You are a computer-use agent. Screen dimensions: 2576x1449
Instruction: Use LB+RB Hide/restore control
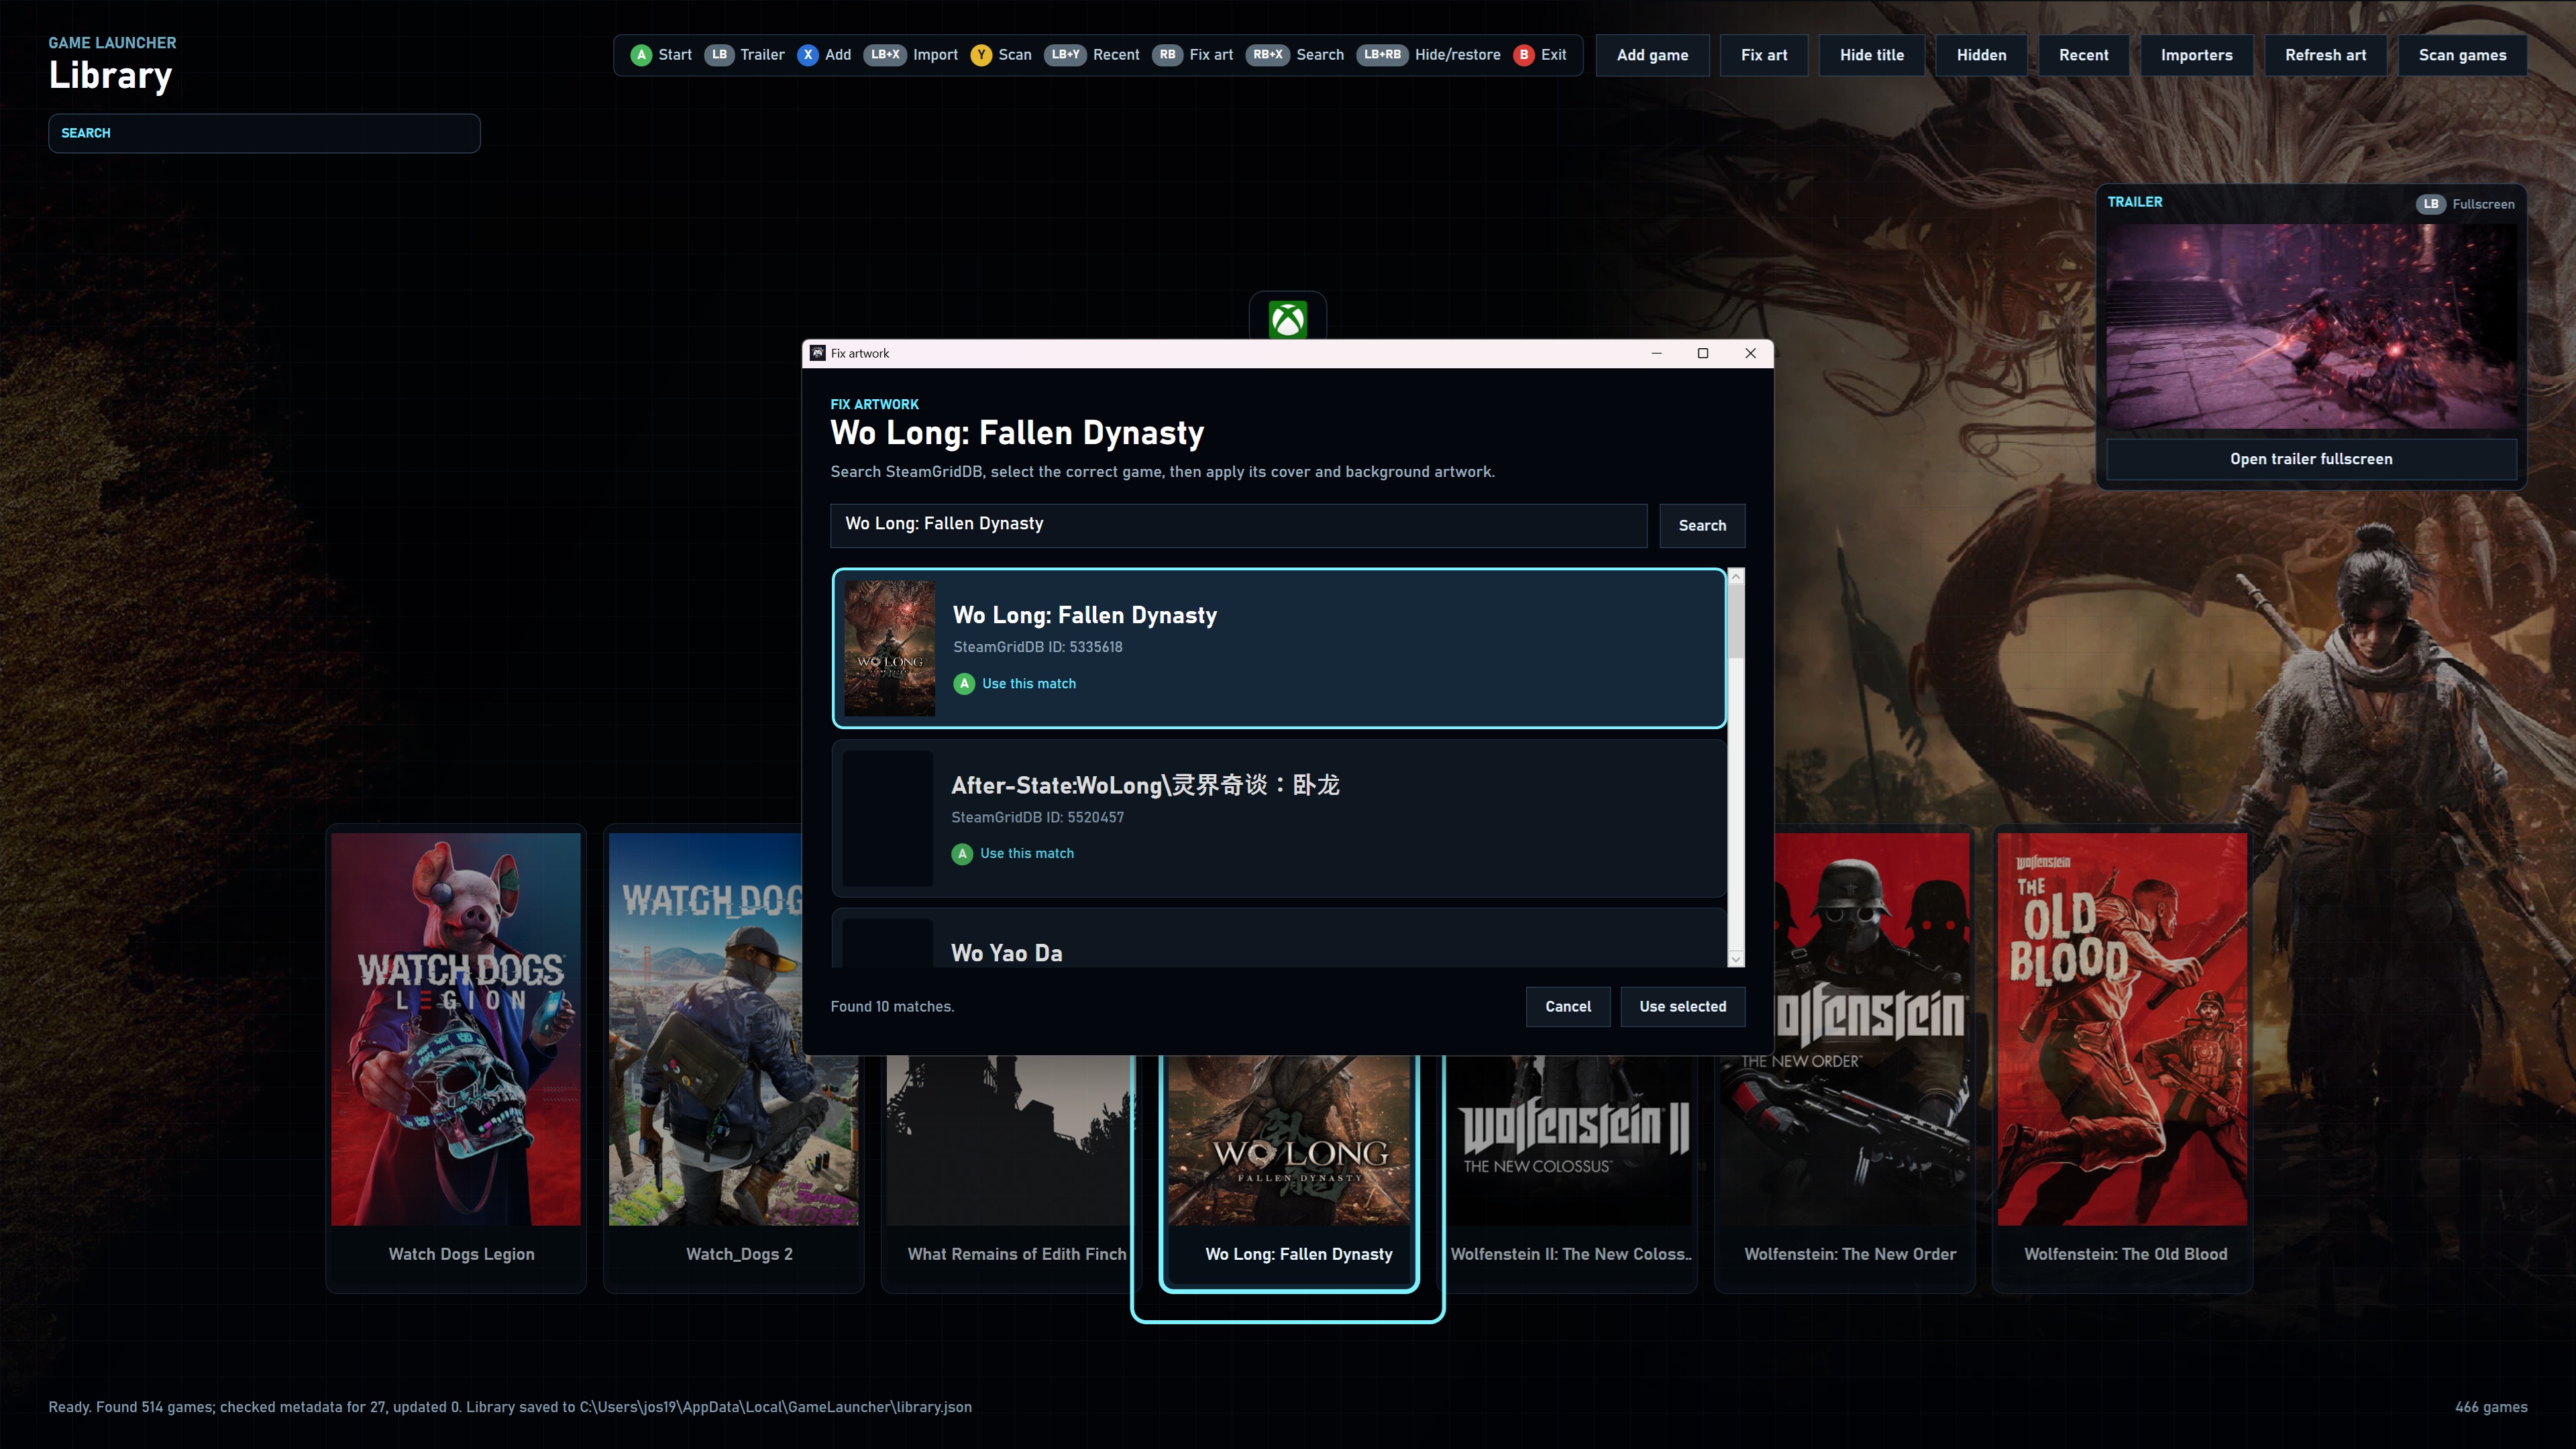(1383, 55)
